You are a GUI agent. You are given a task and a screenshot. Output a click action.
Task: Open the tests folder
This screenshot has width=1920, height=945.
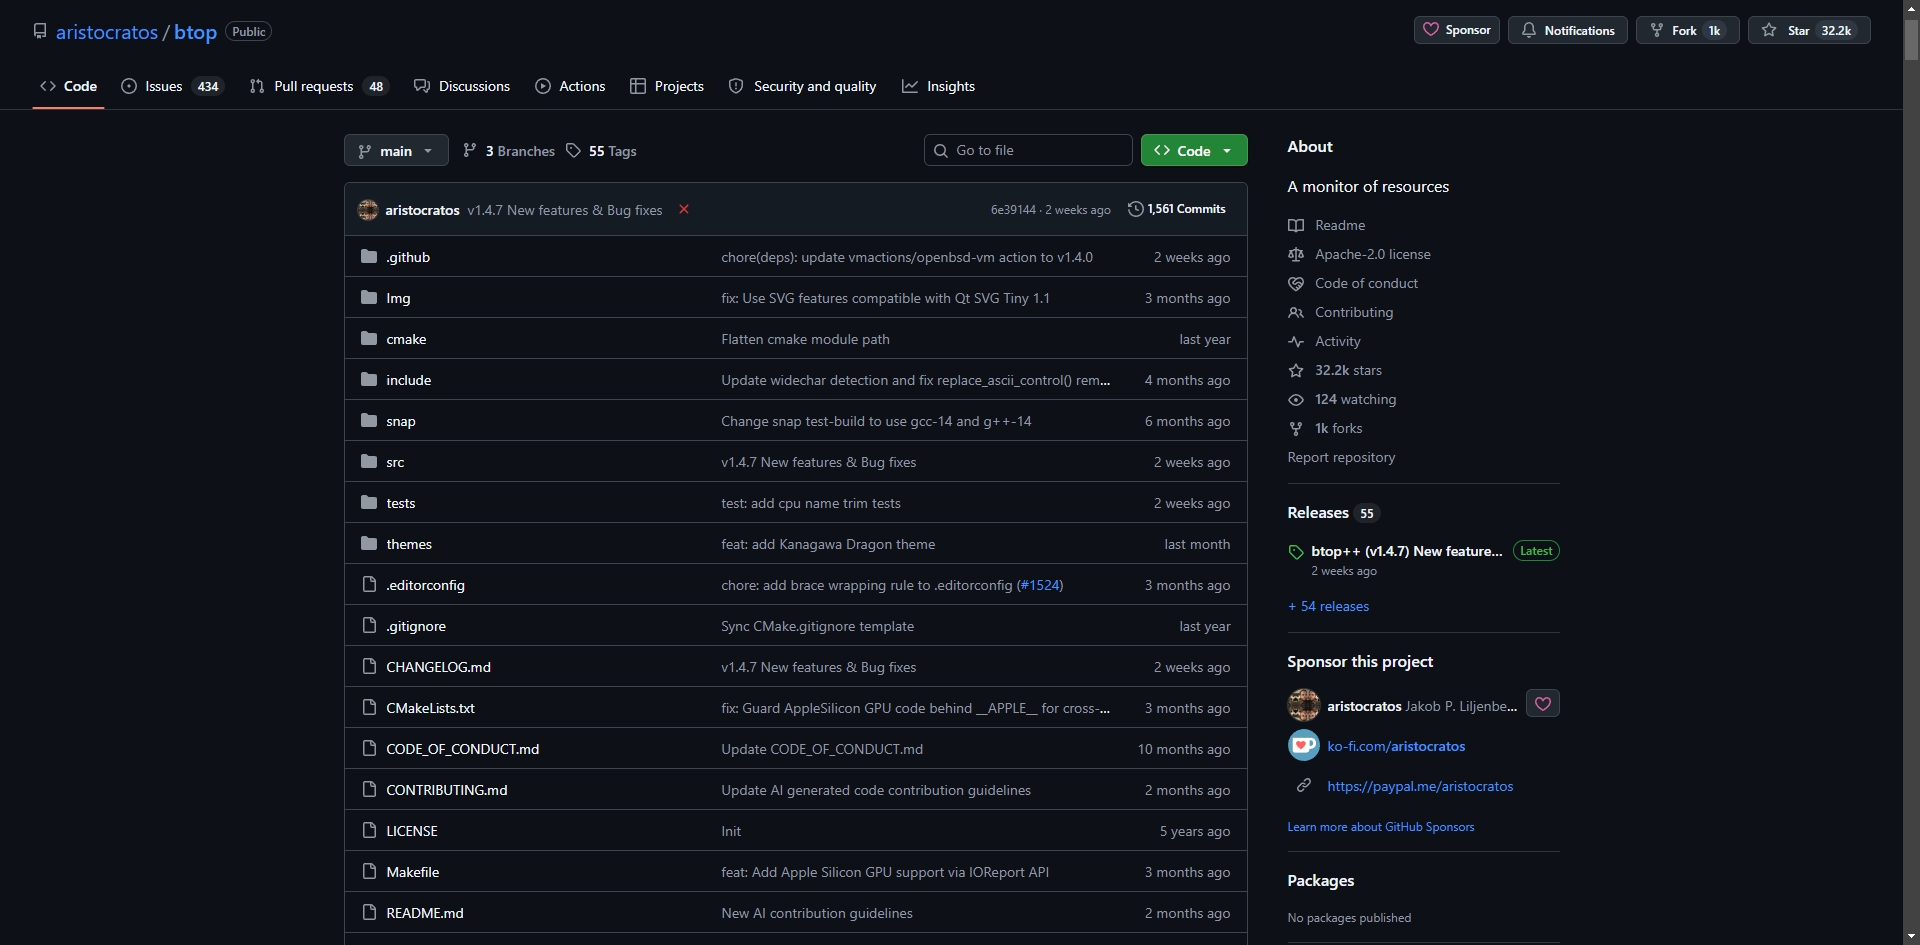coord(401,503)
